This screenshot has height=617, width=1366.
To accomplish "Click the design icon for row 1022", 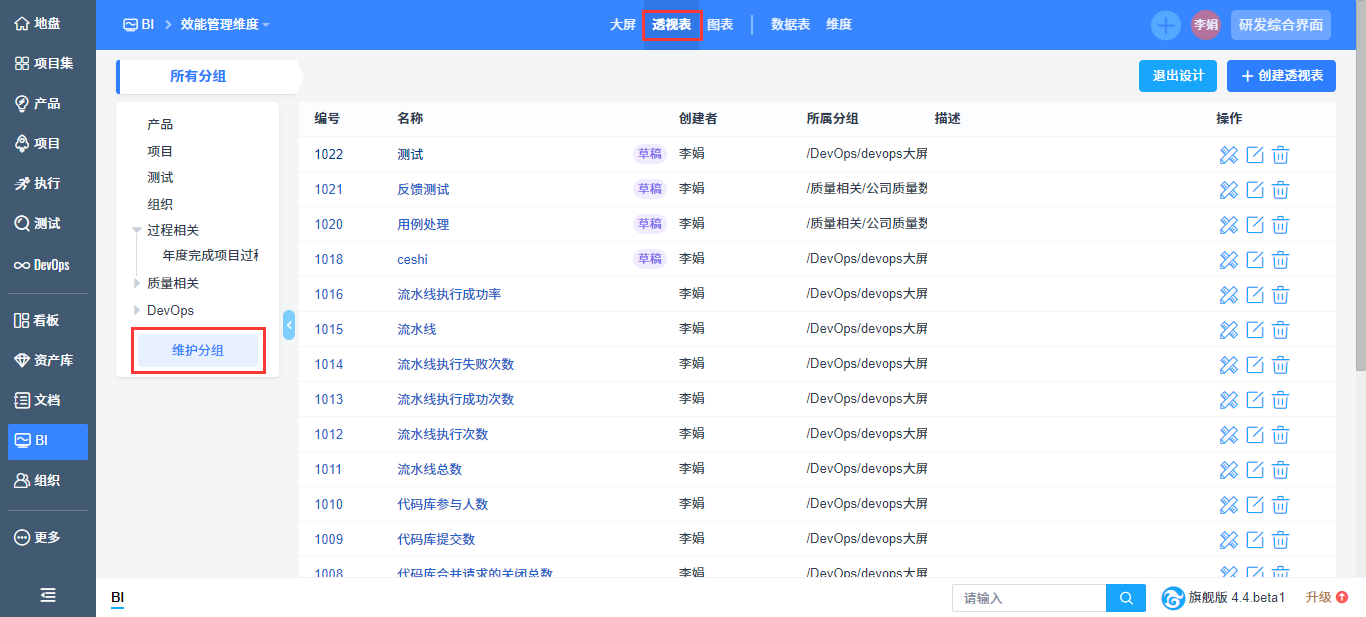I will [x=1229, y=154].
